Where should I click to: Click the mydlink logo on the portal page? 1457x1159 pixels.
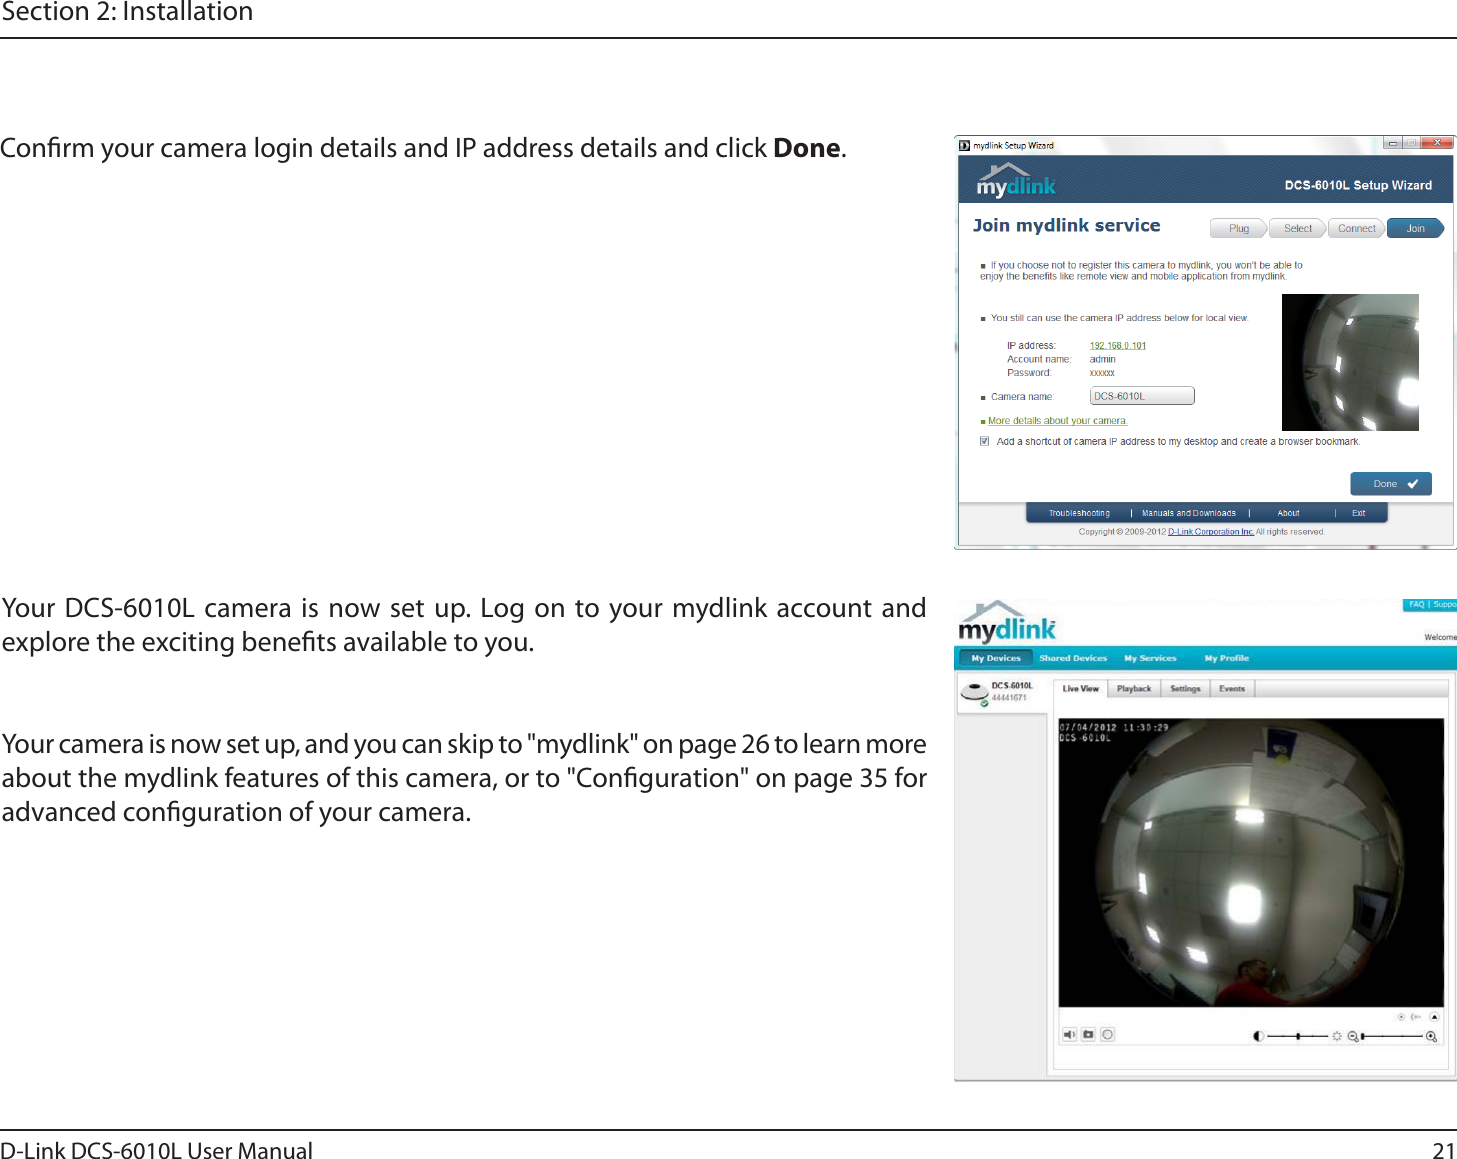pyautogui.click(x=1007, y=622)
